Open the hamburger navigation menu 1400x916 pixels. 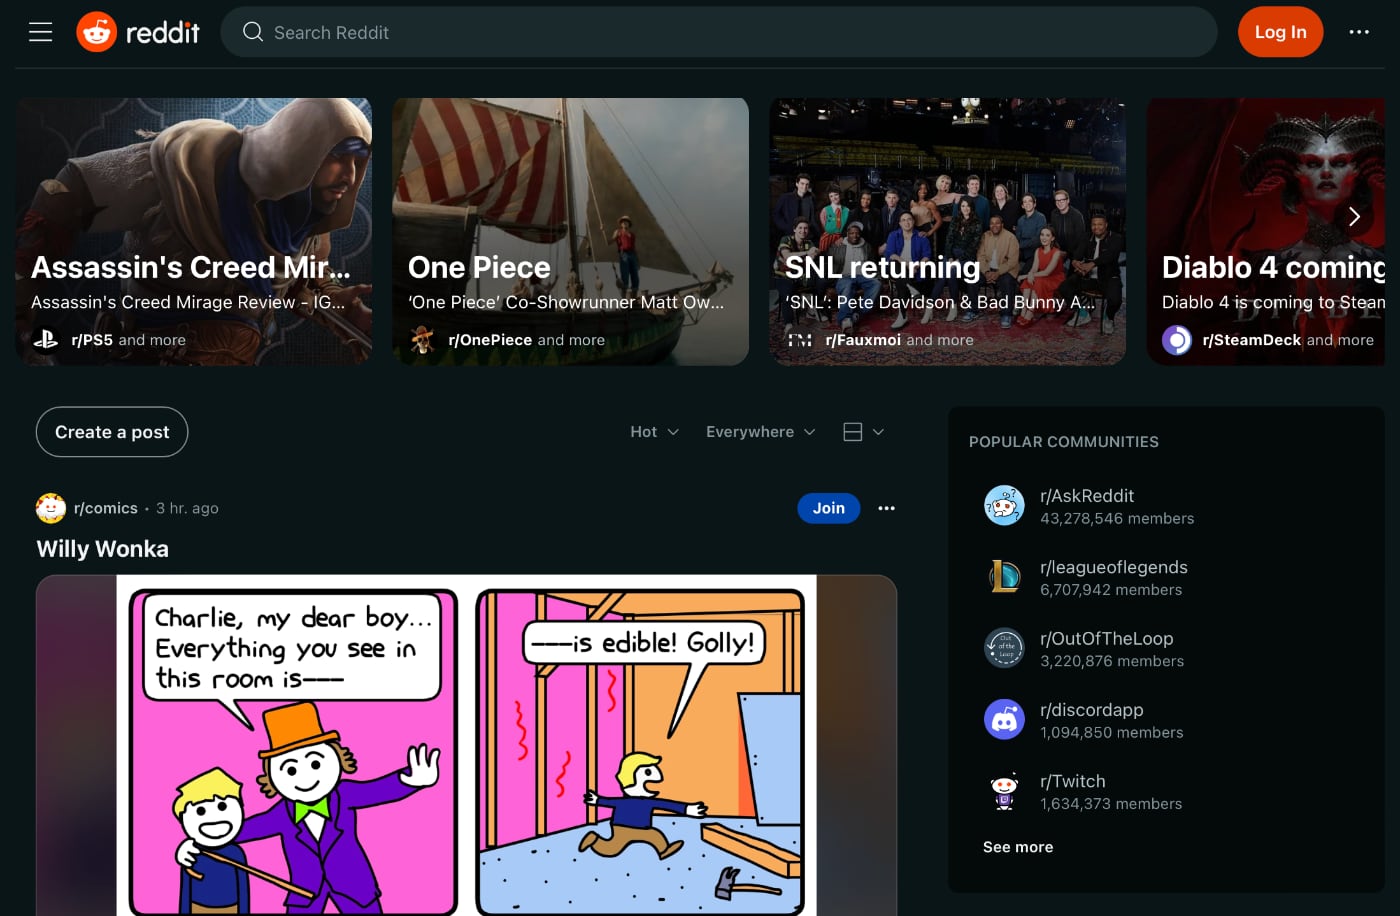41,32
